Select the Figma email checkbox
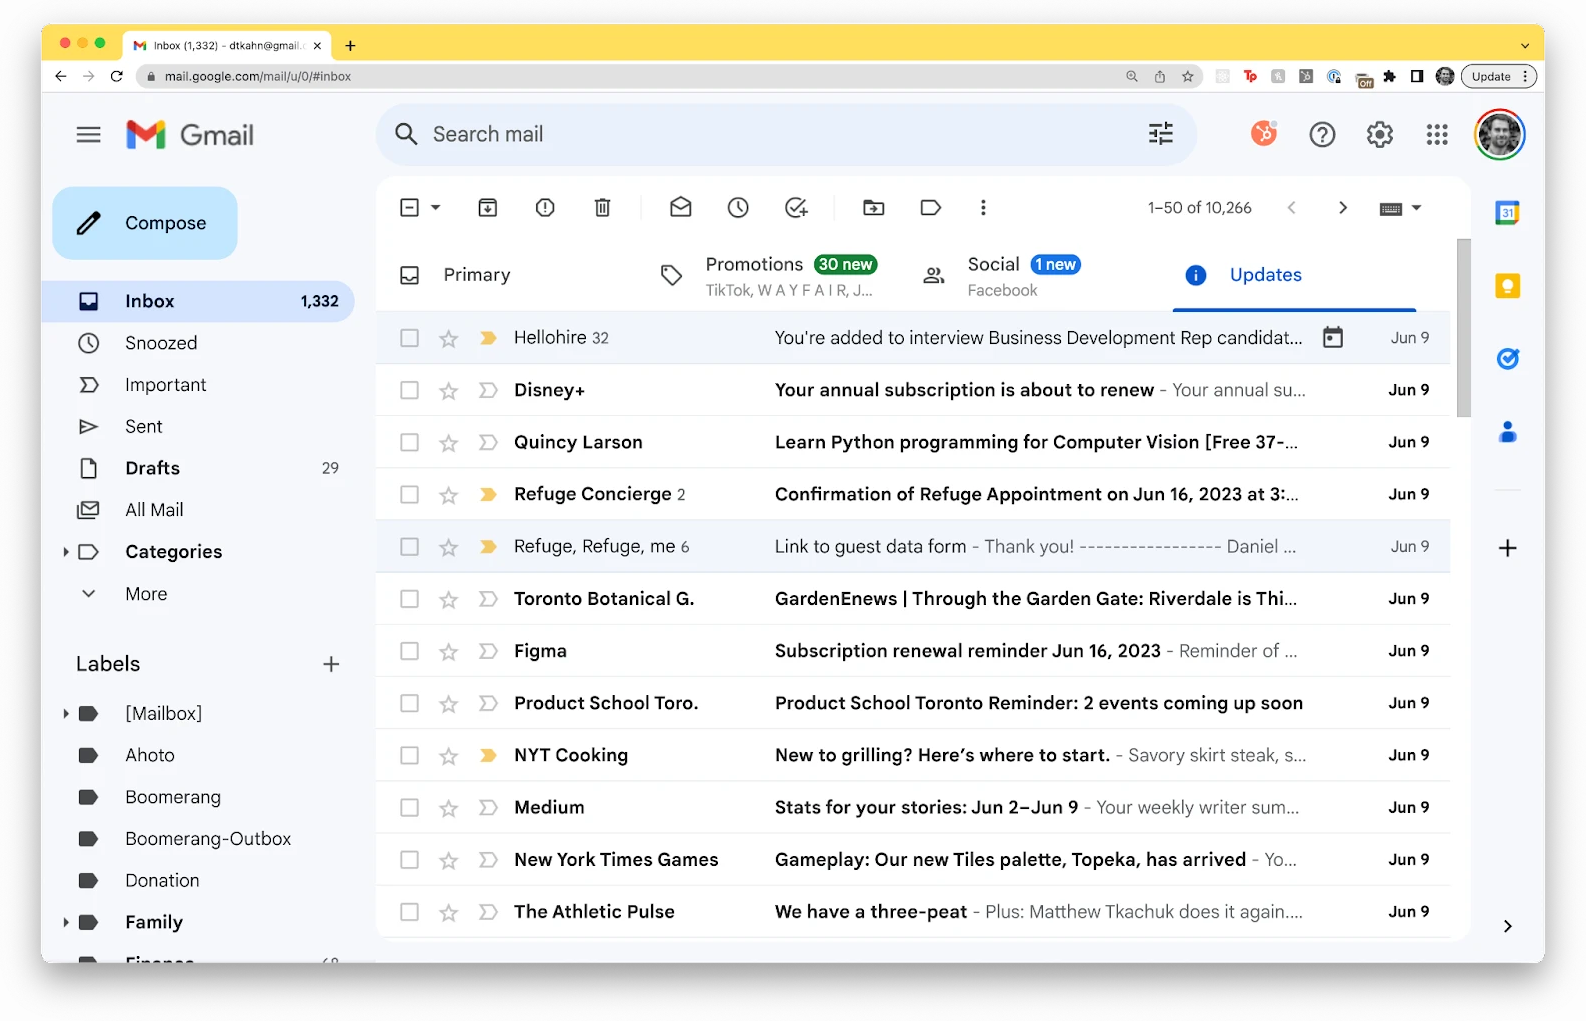 click(409, 651)
